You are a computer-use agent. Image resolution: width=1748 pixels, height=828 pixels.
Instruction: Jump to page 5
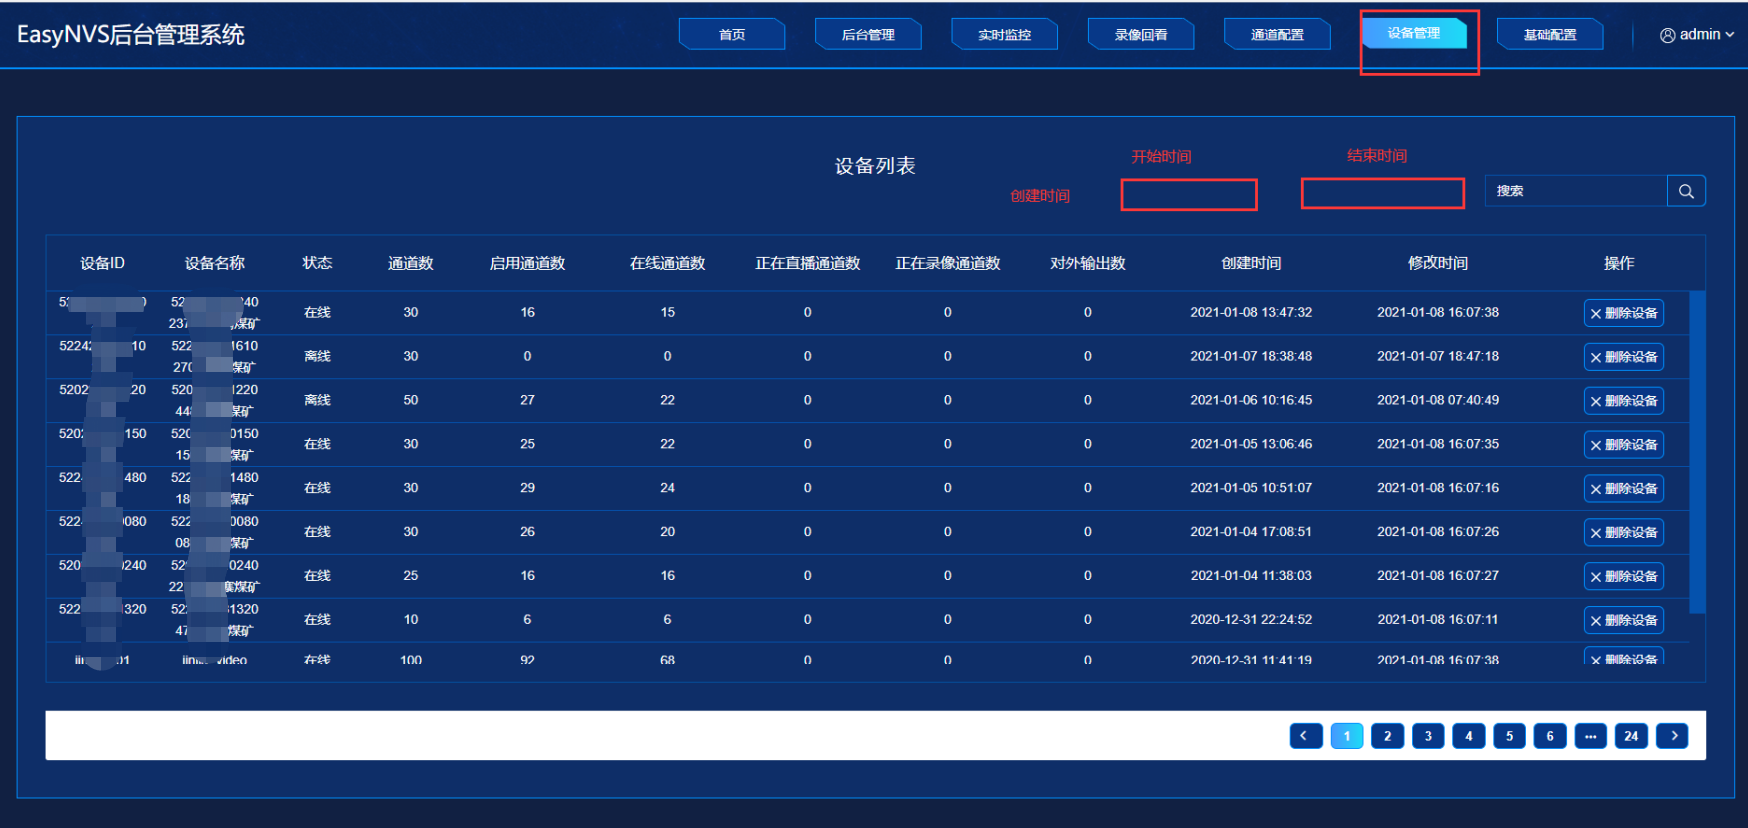click(x=1510, y=736)
